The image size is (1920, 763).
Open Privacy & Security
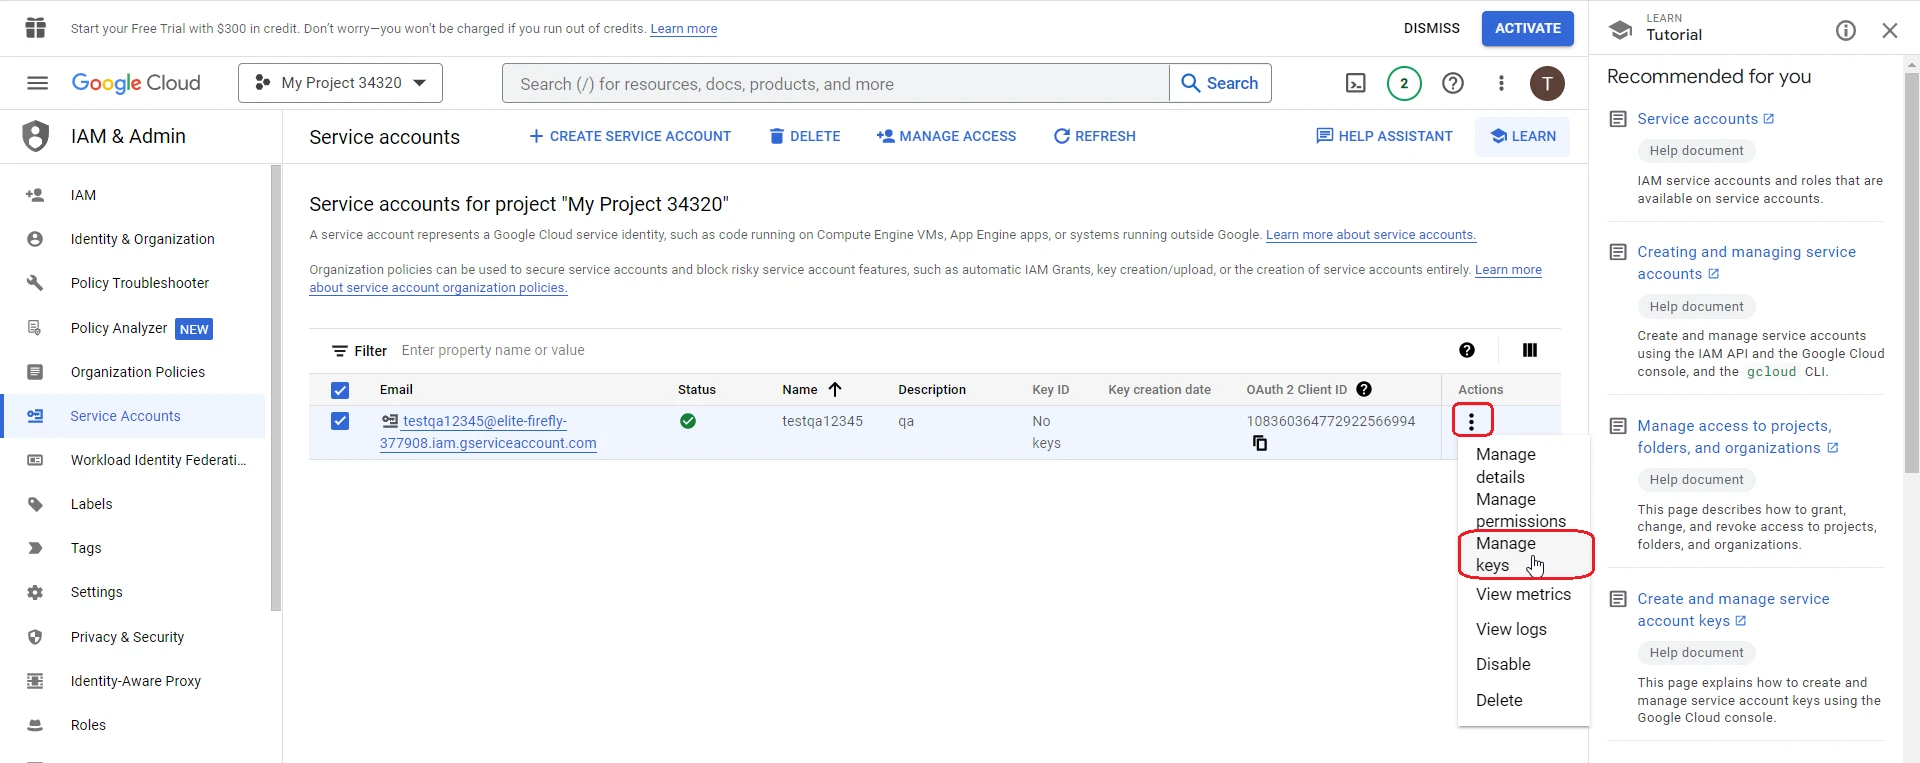(134, 637)
